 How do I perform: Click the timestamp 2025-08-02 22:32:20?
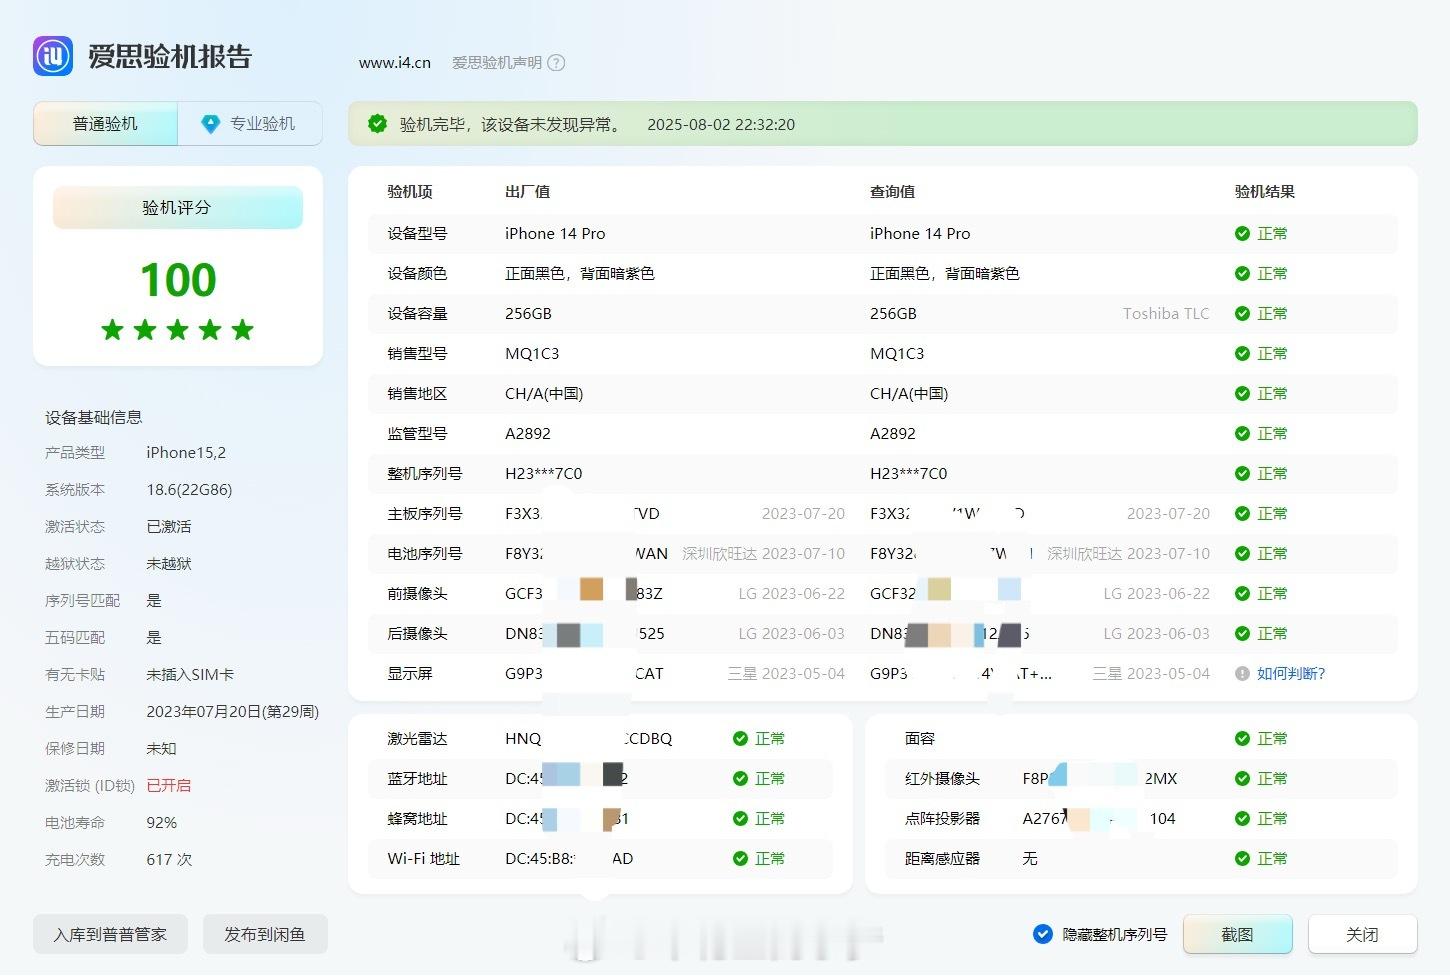(721, 124)
